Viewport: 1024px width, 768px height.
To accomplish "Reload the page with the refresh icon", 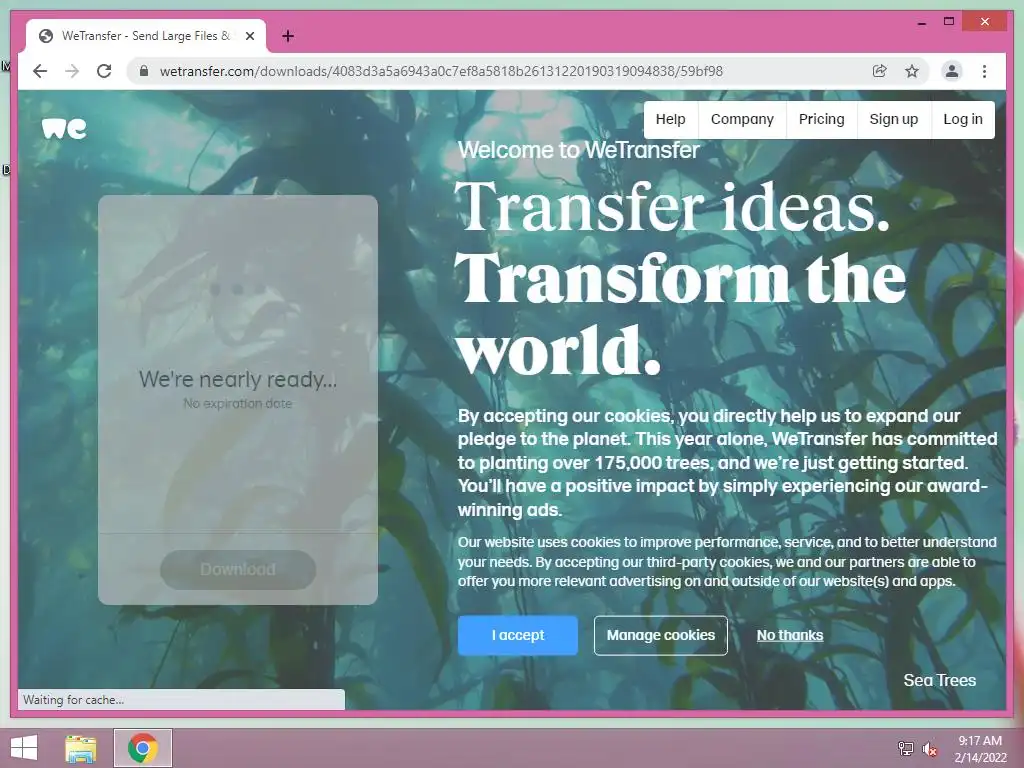I will tap(104, 71).
